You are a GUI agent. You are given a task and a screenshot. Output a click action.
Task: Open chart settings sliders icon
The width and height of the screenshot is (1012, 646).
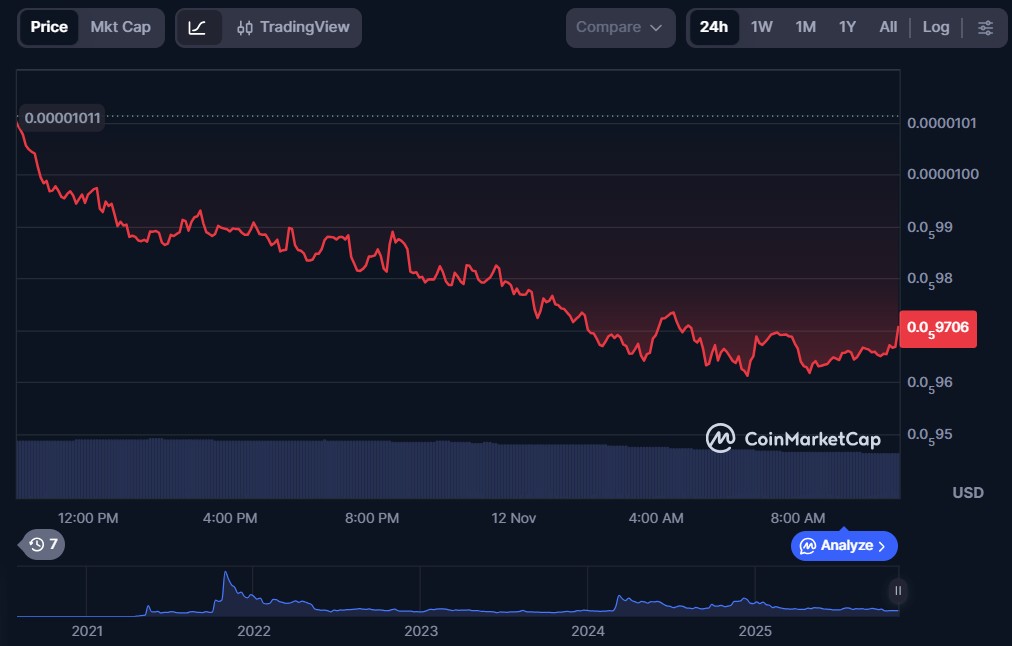pyautogui.click(x=986, y=27)
